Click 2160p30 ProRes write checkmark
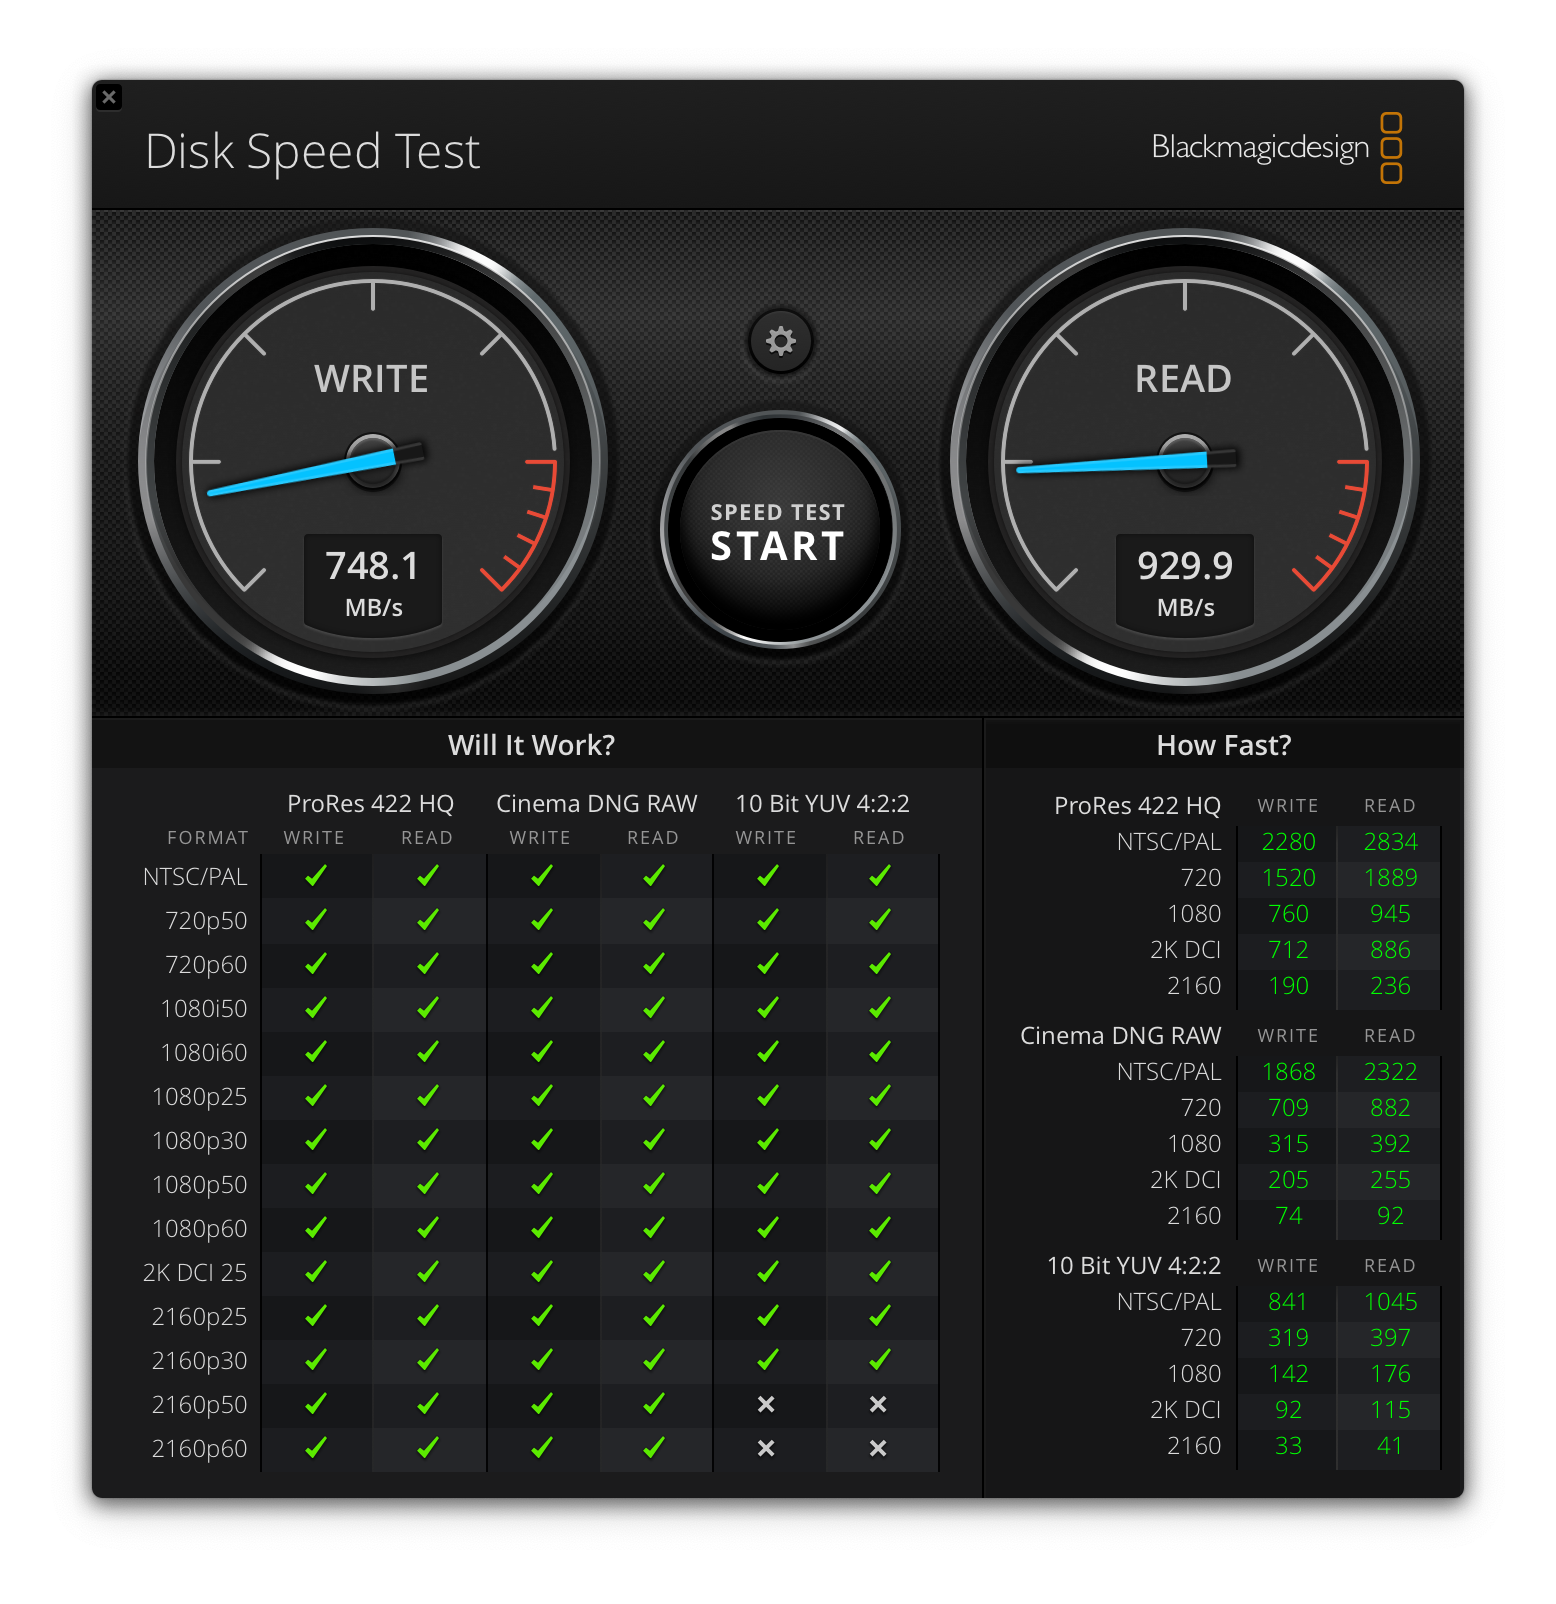The width and height of the screenshot is (1556, 1604). tap(316, 1360)
